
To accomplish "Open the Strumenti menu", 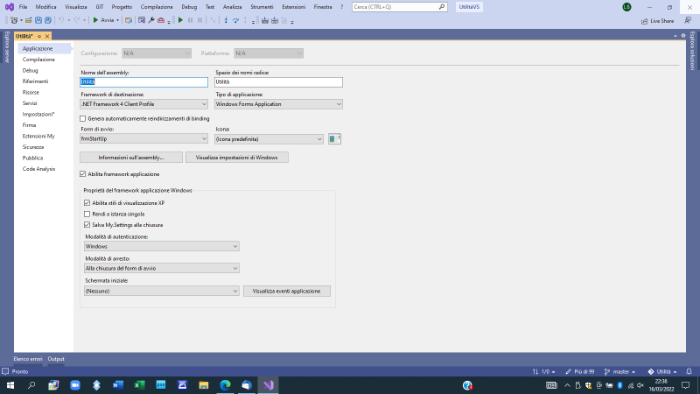I will click(262, 7).
